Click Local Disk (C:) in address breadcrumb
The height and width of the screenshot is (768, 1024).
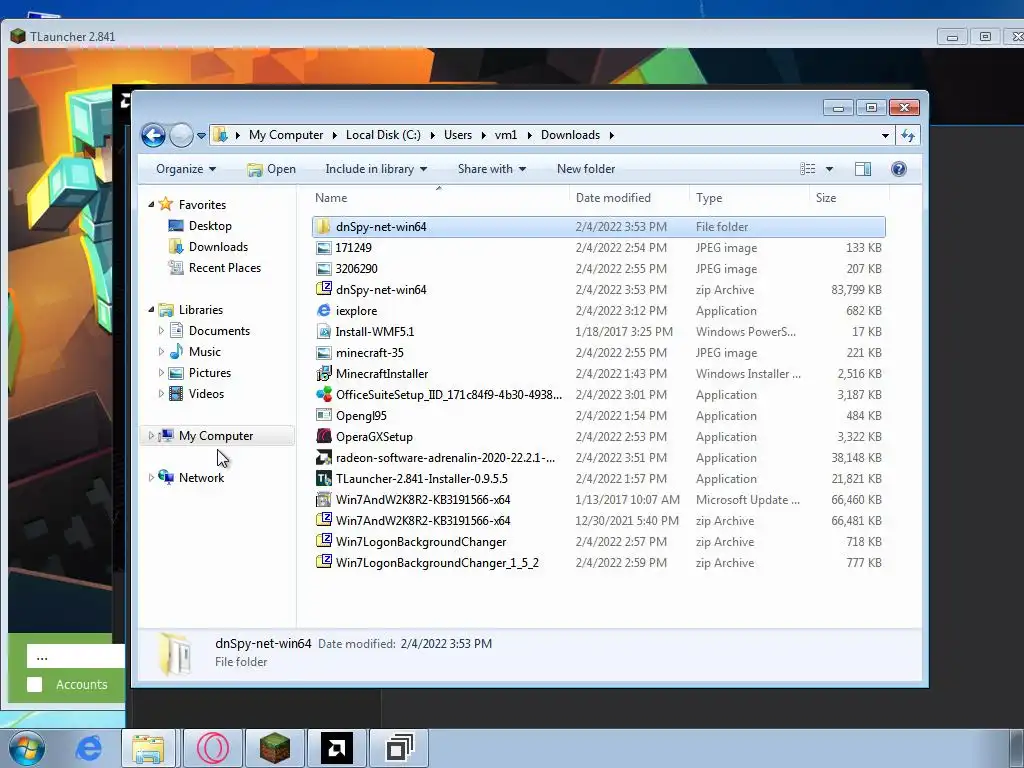pyautogui.click(x=383, y=135)
